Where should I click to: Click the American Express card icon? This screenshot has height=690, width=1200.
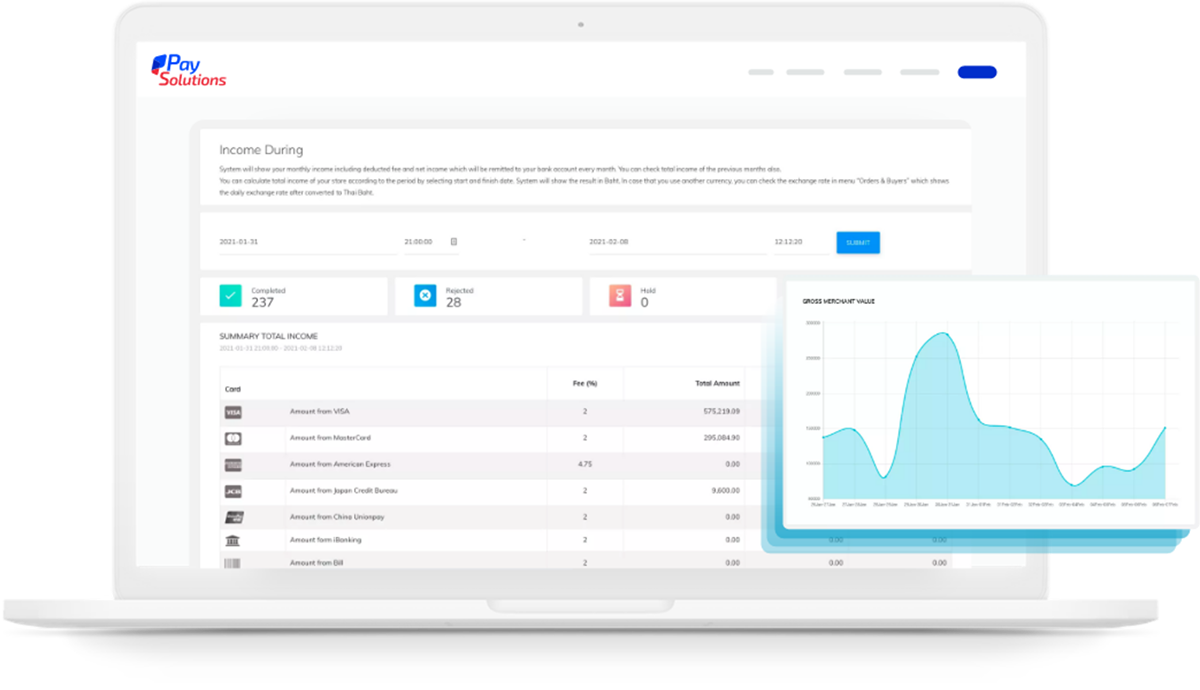[x=233, y=465]
